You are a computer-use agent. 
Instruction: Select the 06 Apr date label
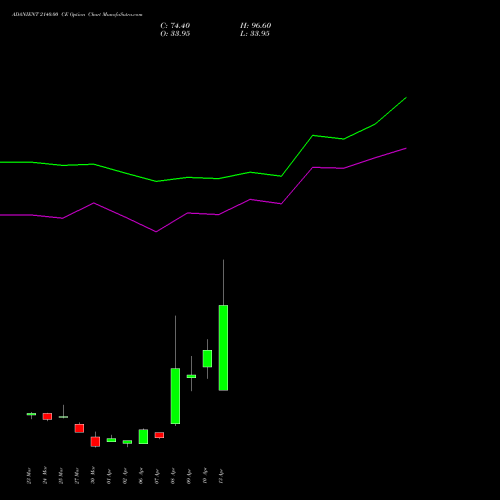pos(141,476)
